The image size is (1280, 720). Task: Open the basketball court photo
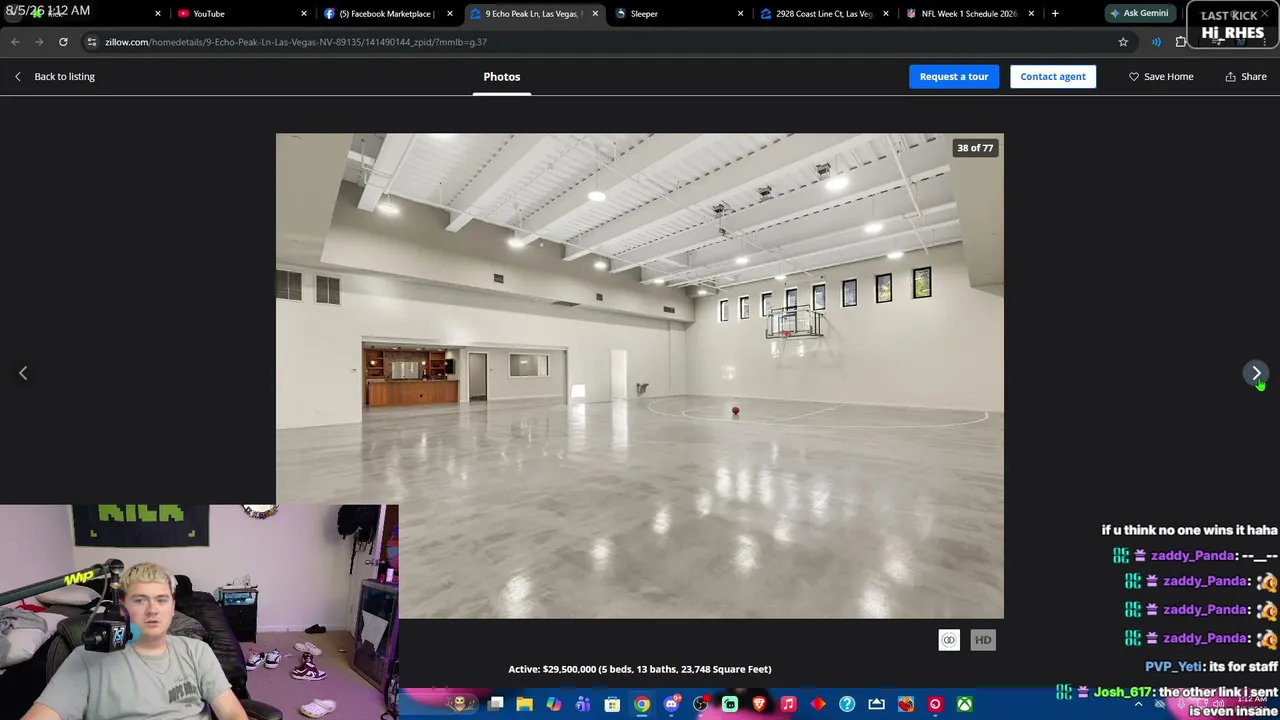(640, 375)
